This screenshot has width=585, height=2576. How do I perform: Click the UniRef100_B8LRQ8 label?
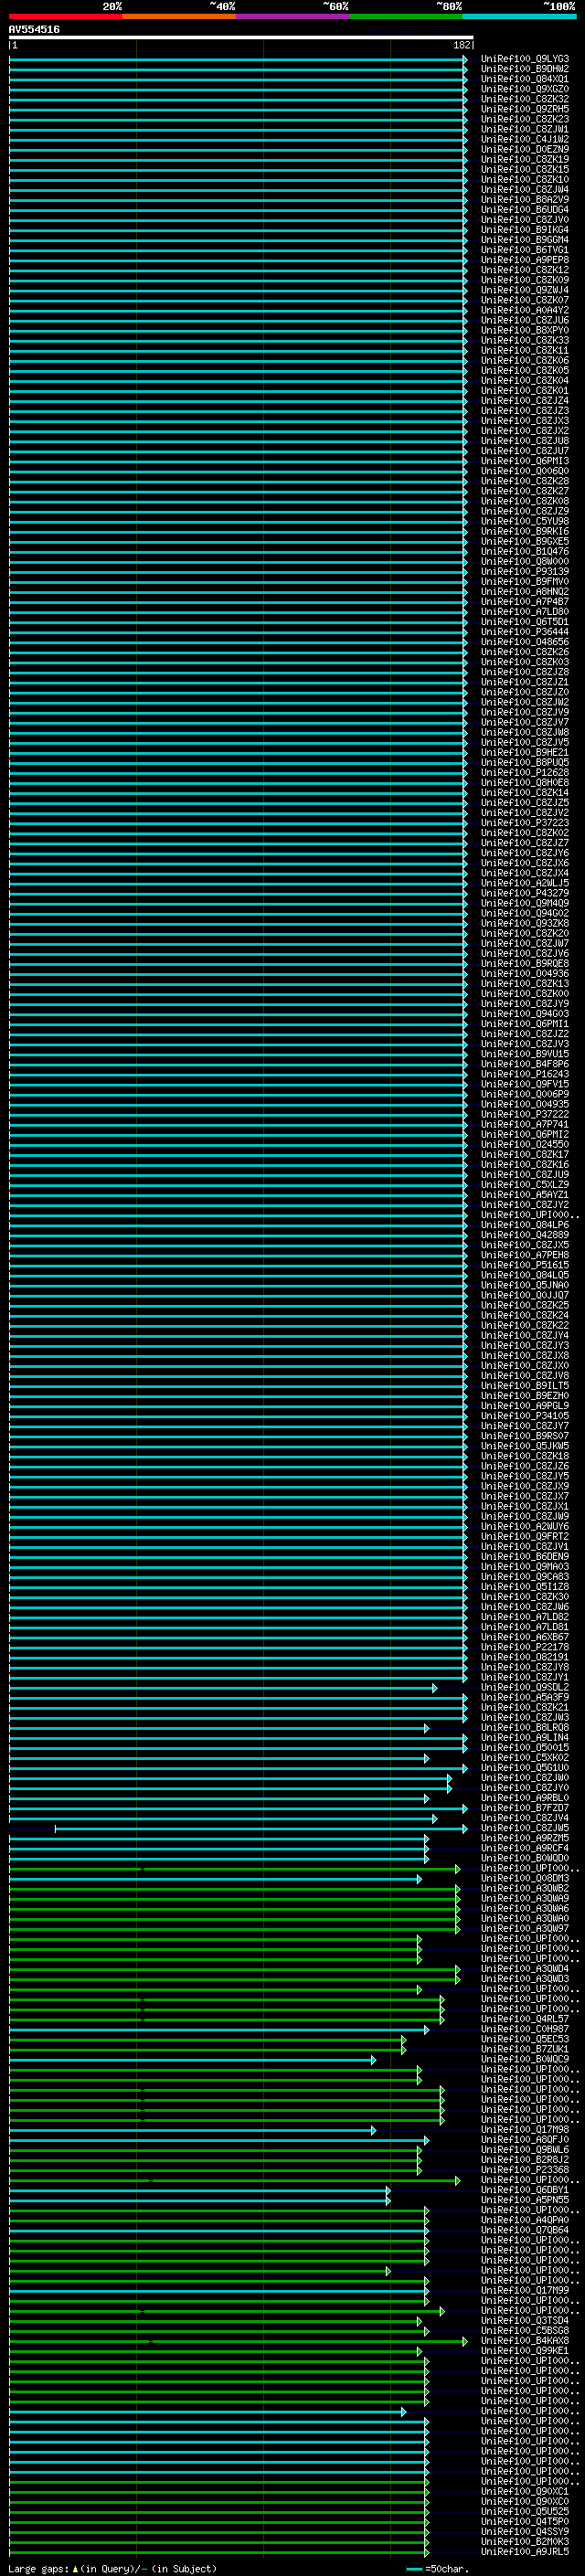click(525, 1728)
